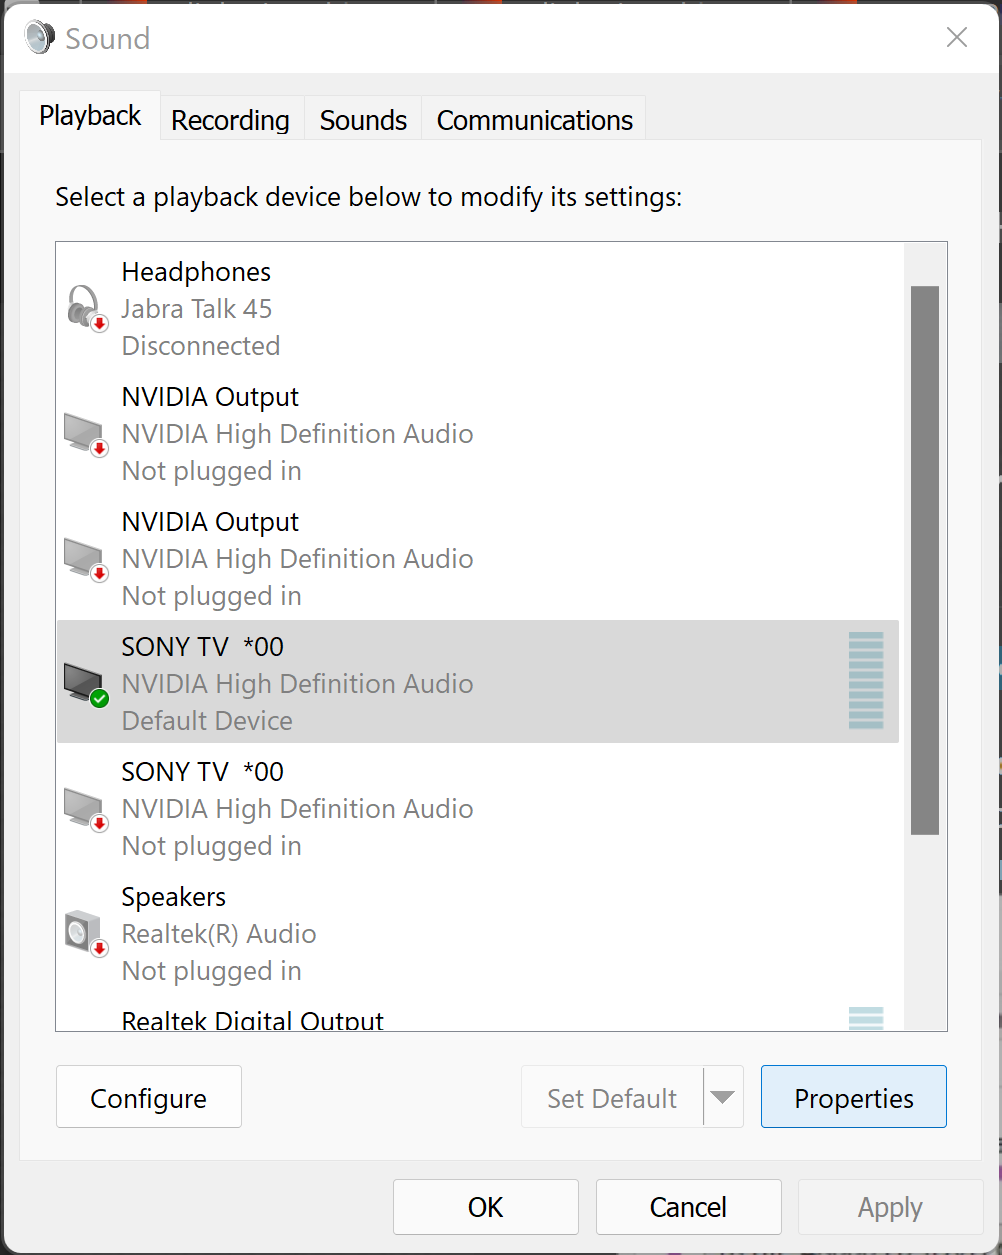Click default SONY TV icon with green checkmark
The width and height of the screenshot is (1002, 1255).
click(87, 684)
